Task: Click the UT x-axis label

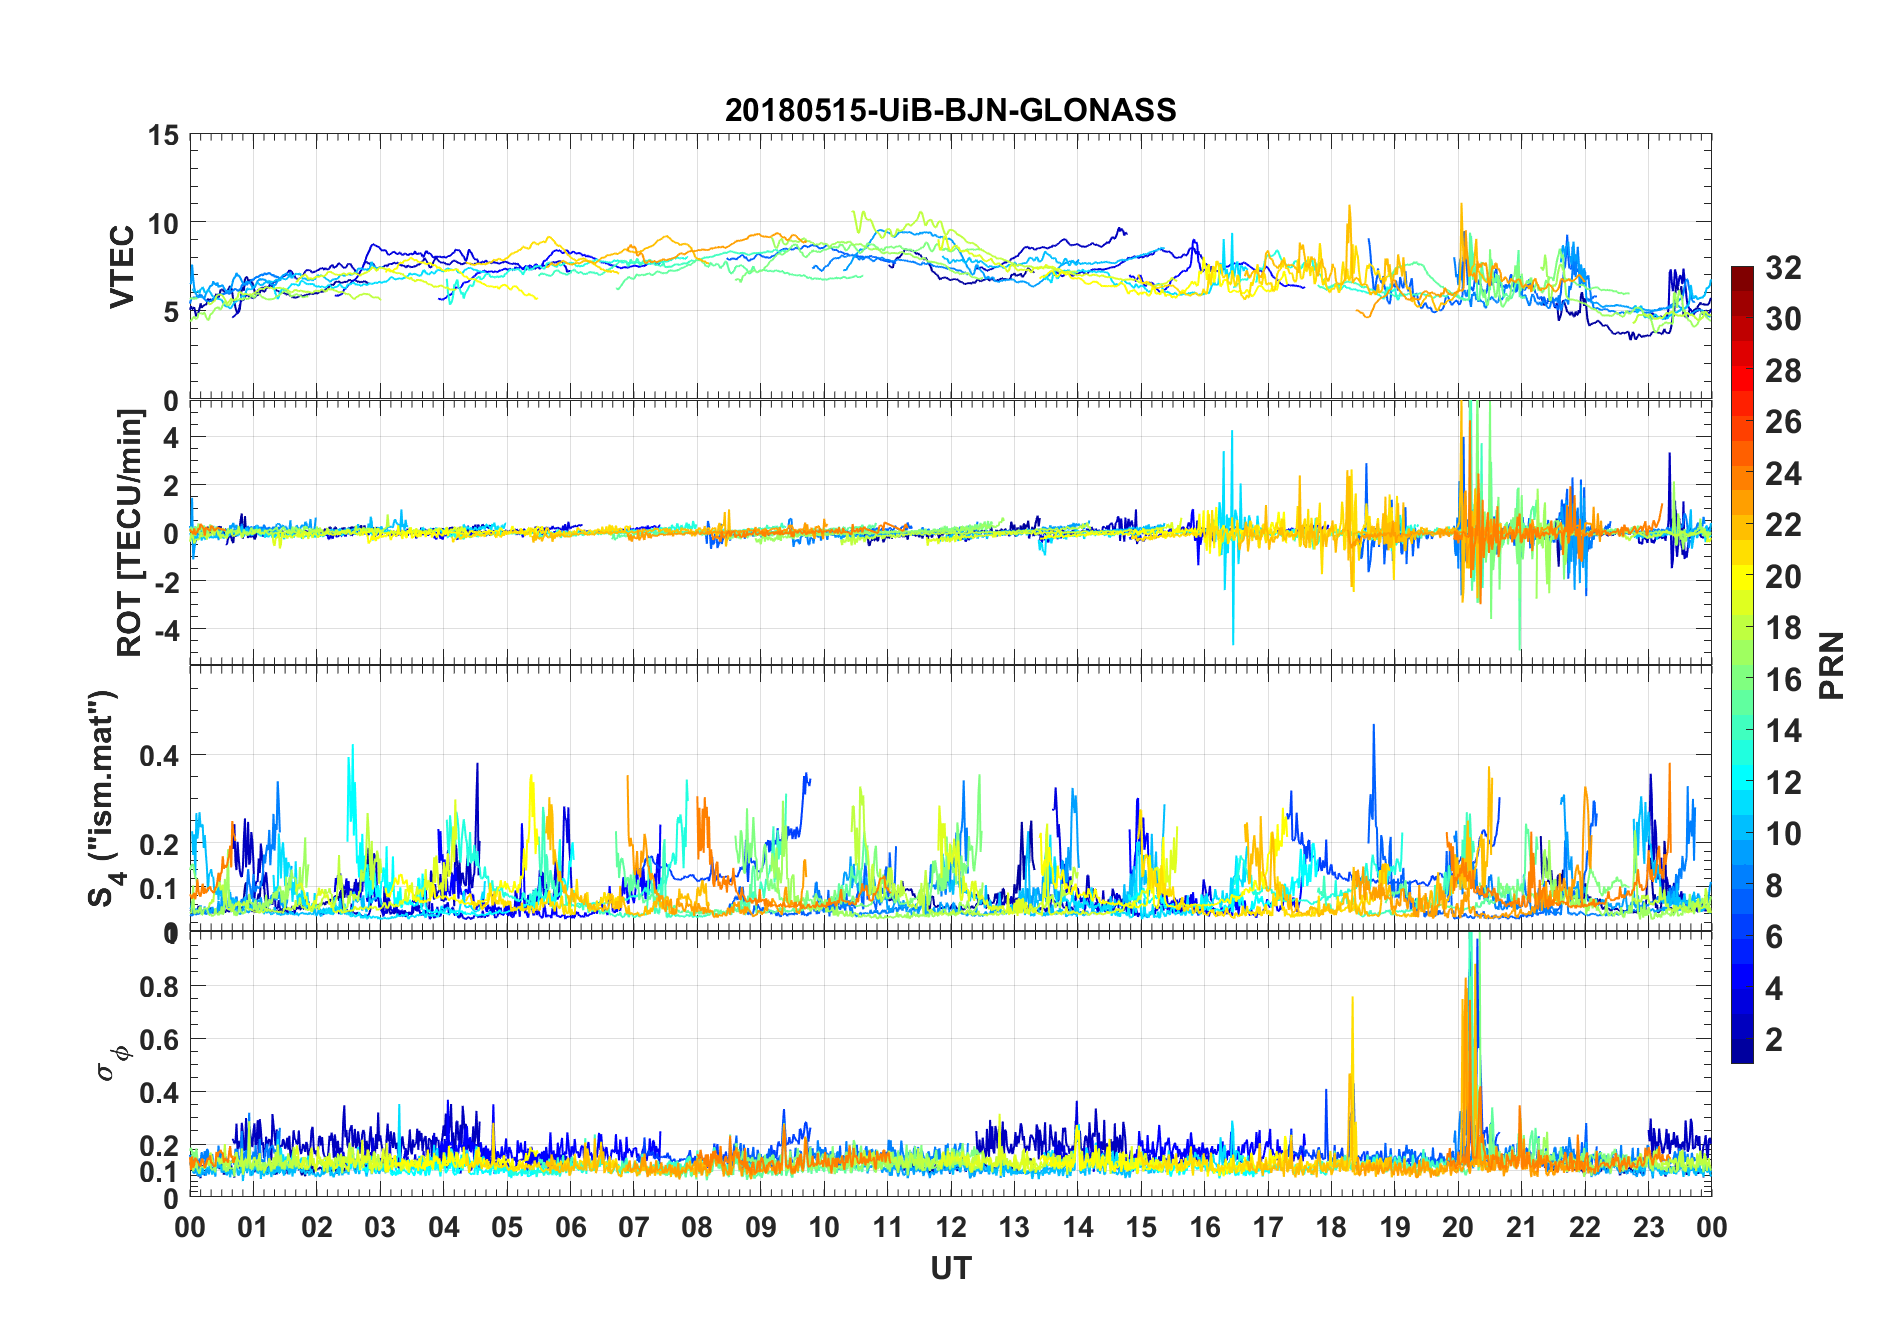Action: pos(950,1268)
